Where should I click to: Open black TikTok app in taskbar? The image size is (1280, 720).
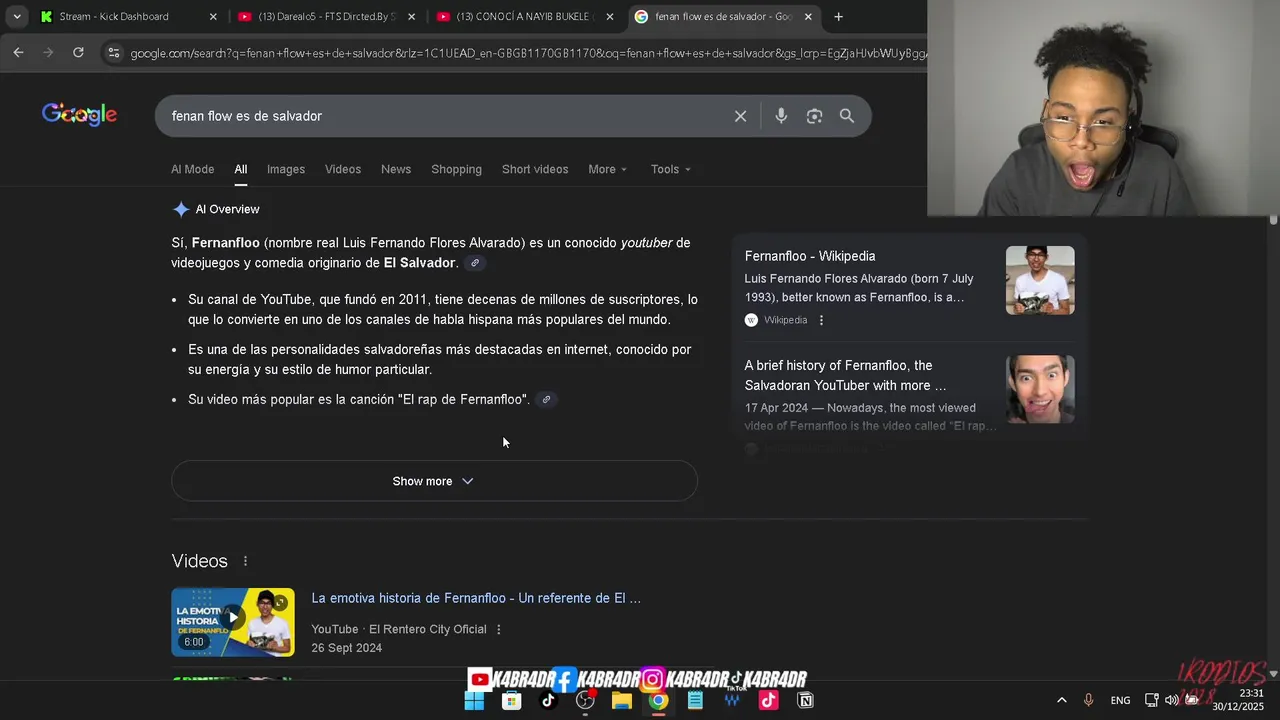coord(548,701)
